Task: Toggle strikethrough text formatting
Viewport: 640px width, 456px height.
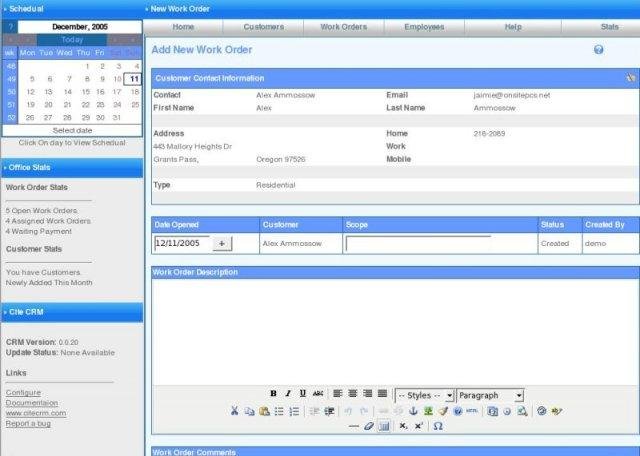Action: (318, 395)
